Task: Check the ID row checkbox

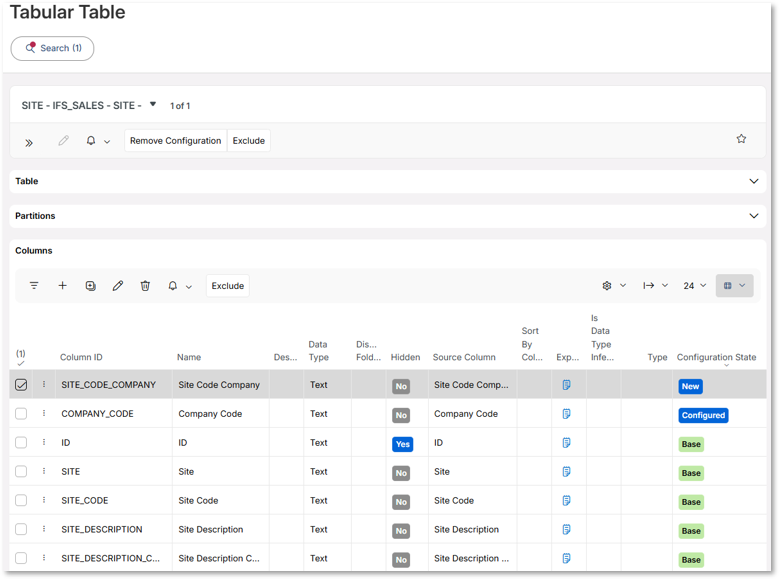Action: pos(21,443)
